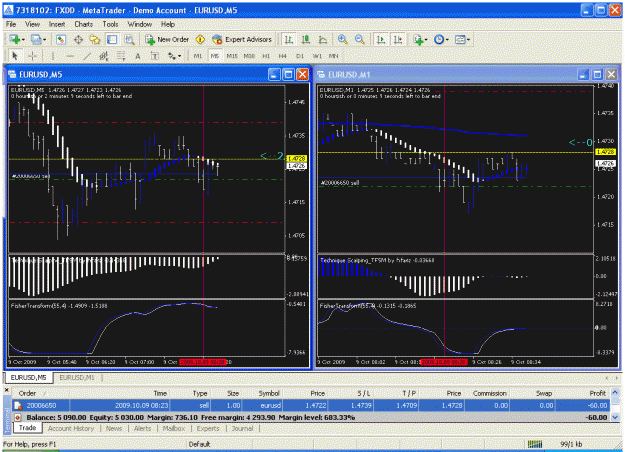This screenshot has height=452, width=625.
Task: Open the File menu
Action: tap(11, 24)
